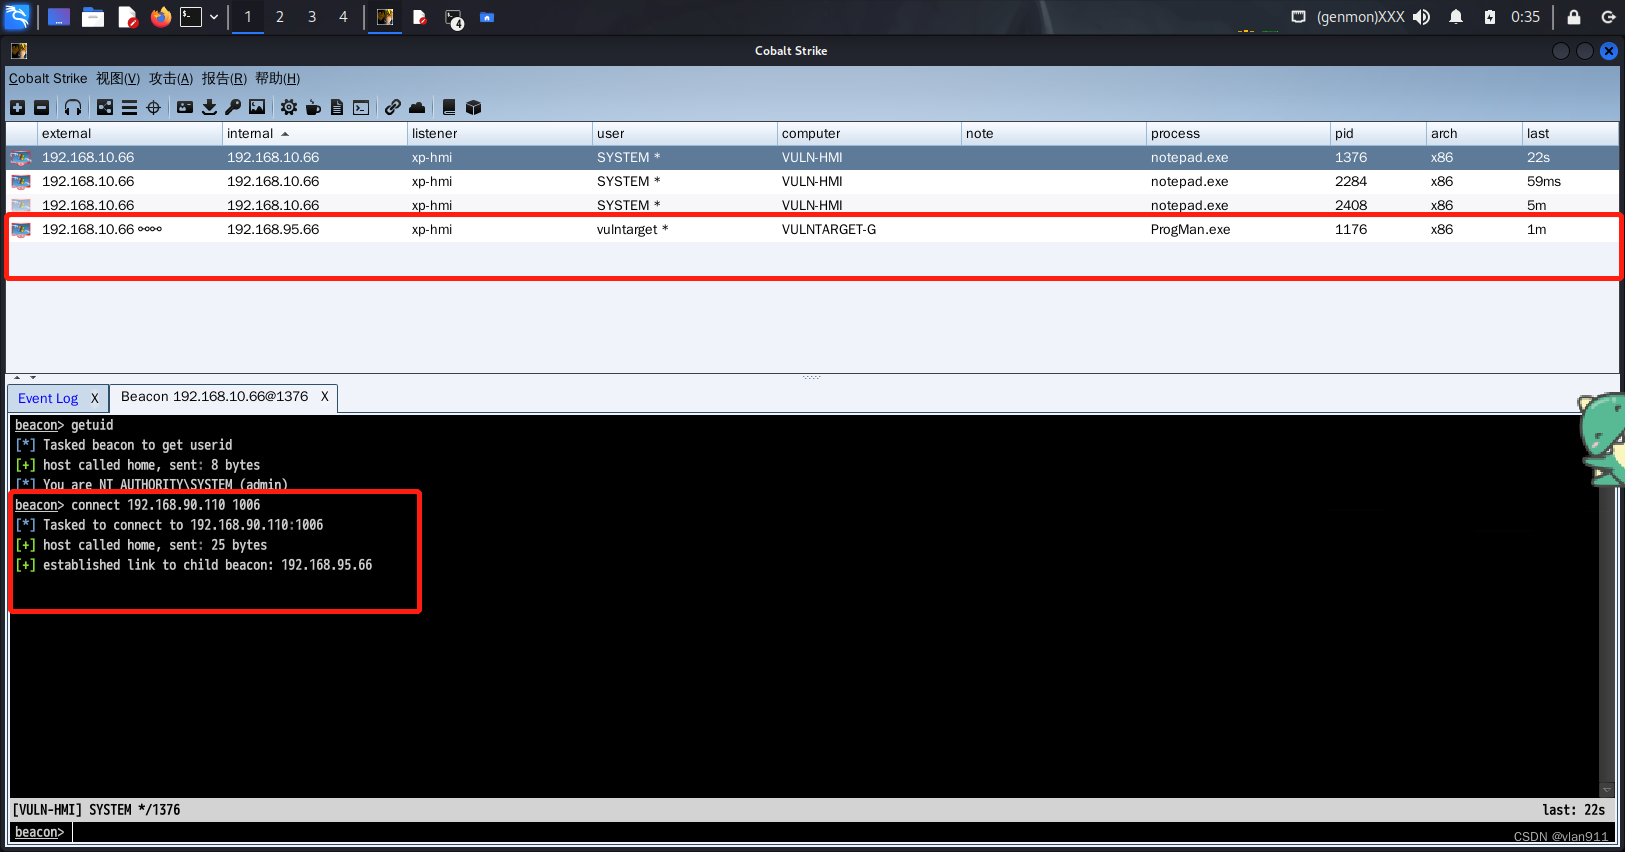Open the 视图(V) view menu
Viewport: 1625px width, 852px height.
click(118, 78)
